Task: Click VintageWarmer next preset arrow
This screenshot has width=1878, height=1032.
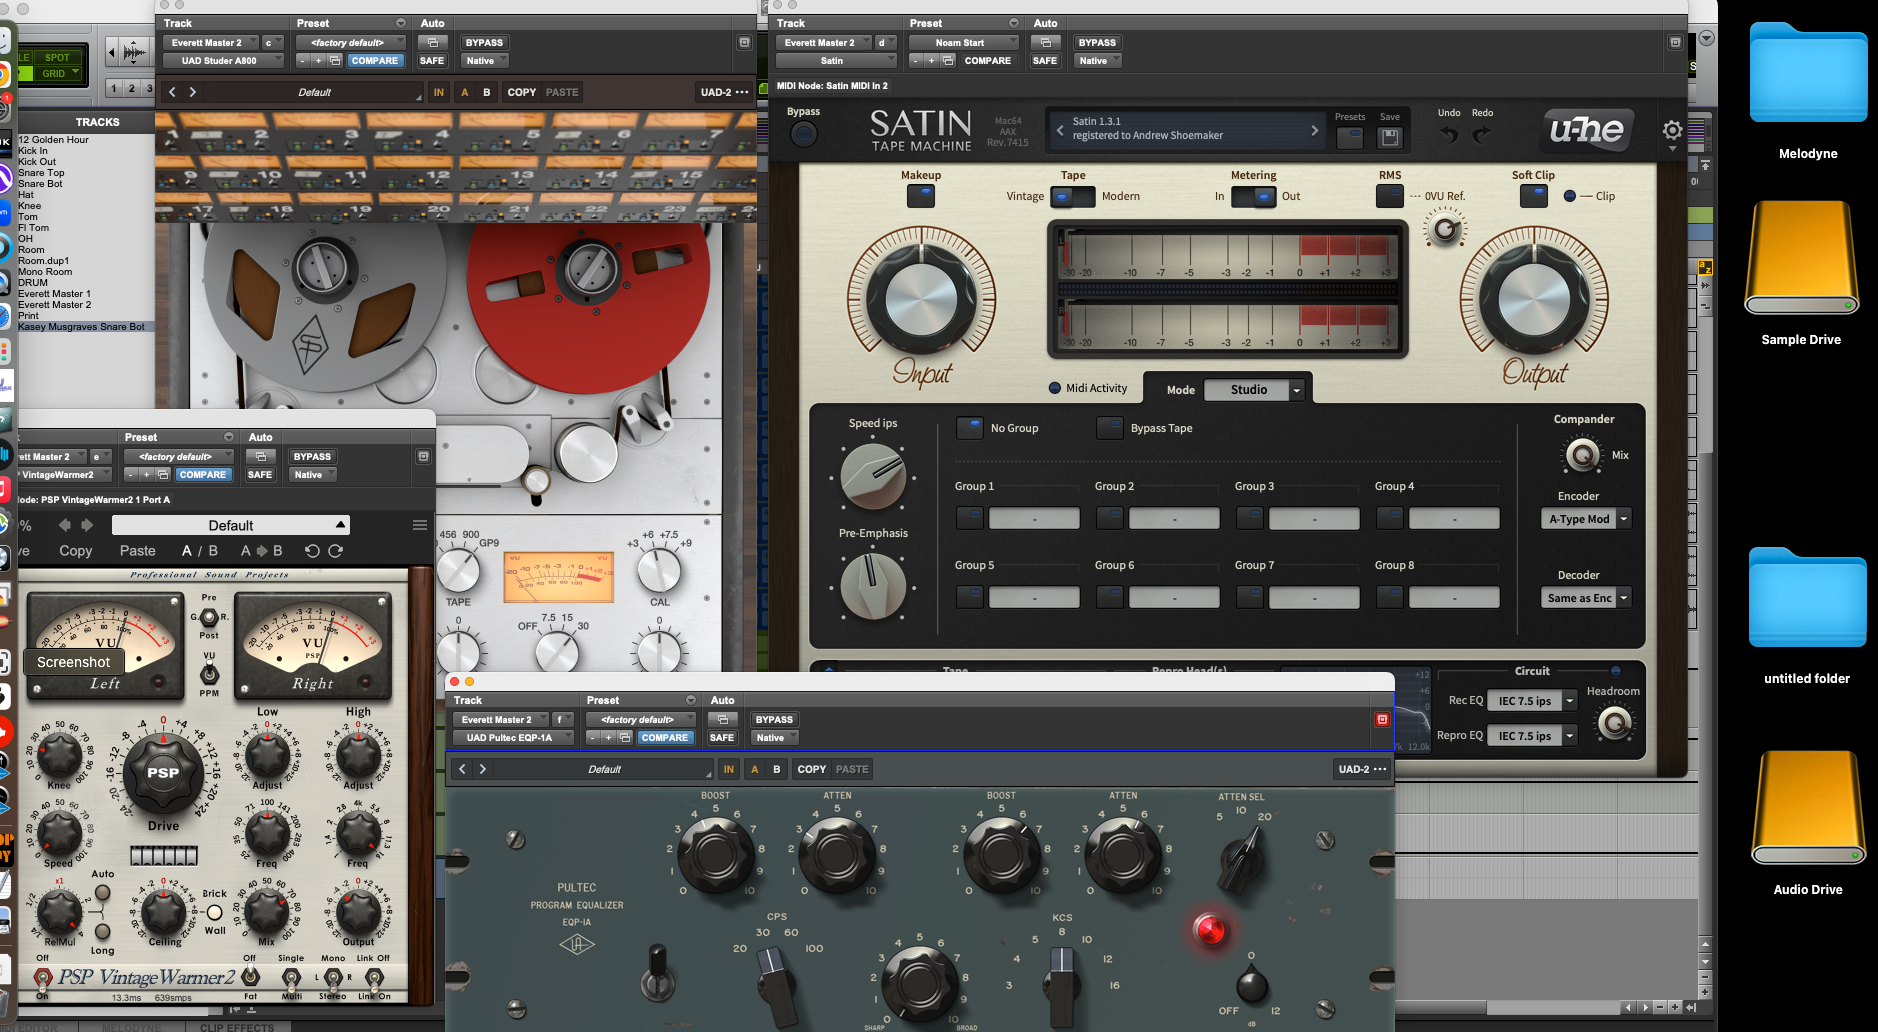Action: (x=87, y=525)
